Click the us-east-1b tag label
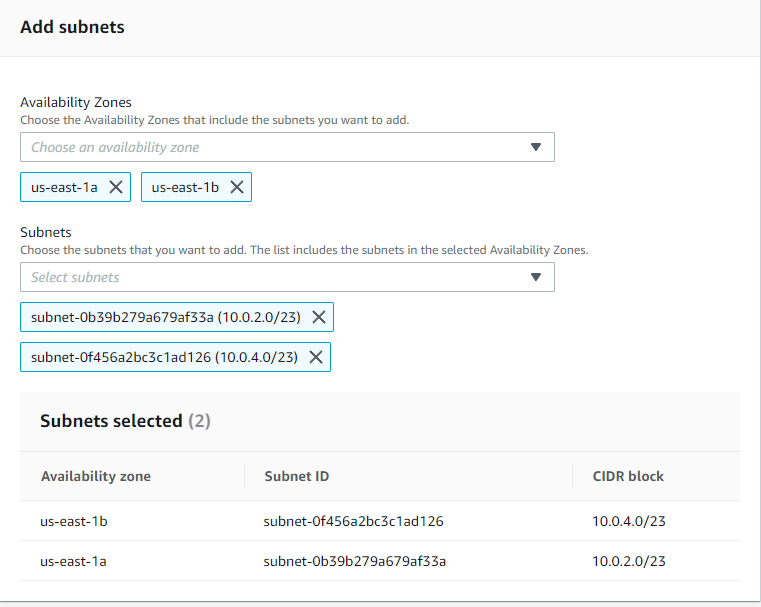Screen dimensions: 761x607 click(x=185, y=187)
